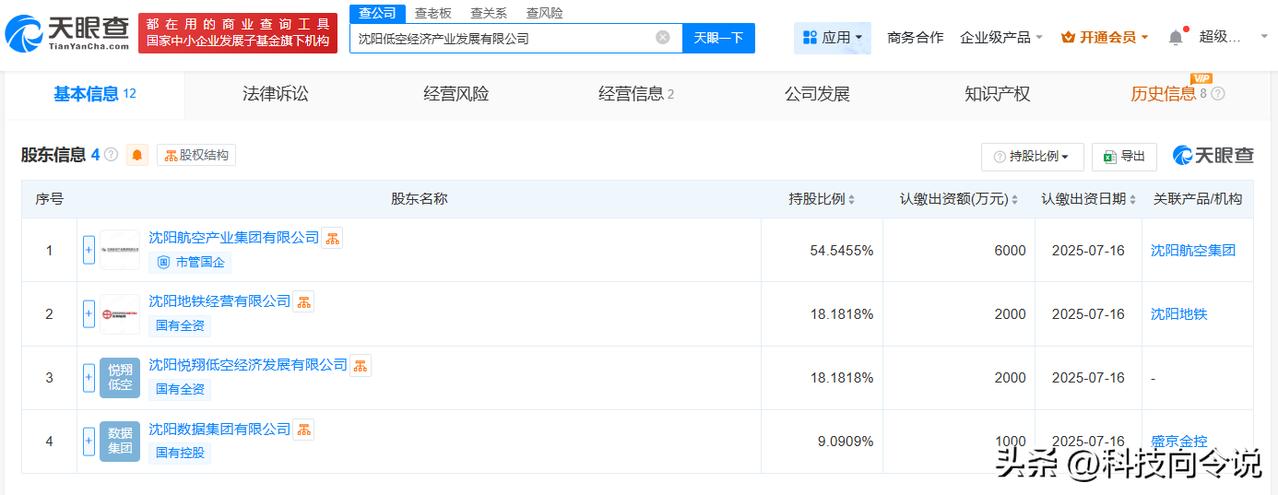Select the 法律诉讼 tab
Viewport: 1278px width, 495px height.
pos(275,94)
